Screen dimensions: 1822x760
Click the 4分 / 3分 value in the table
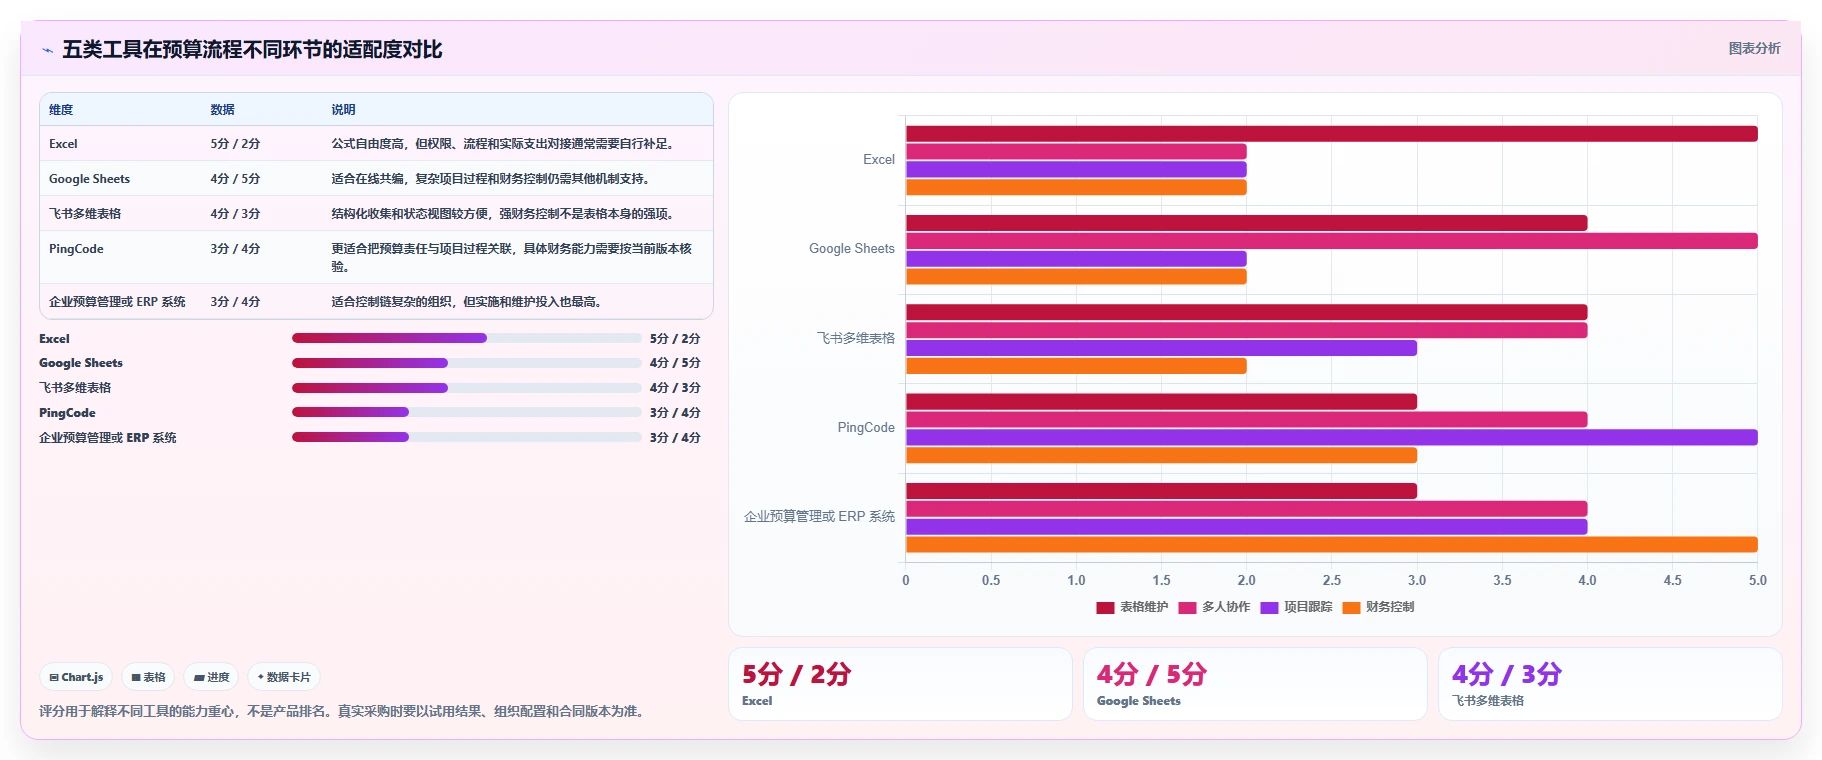(x=235, y=214)
